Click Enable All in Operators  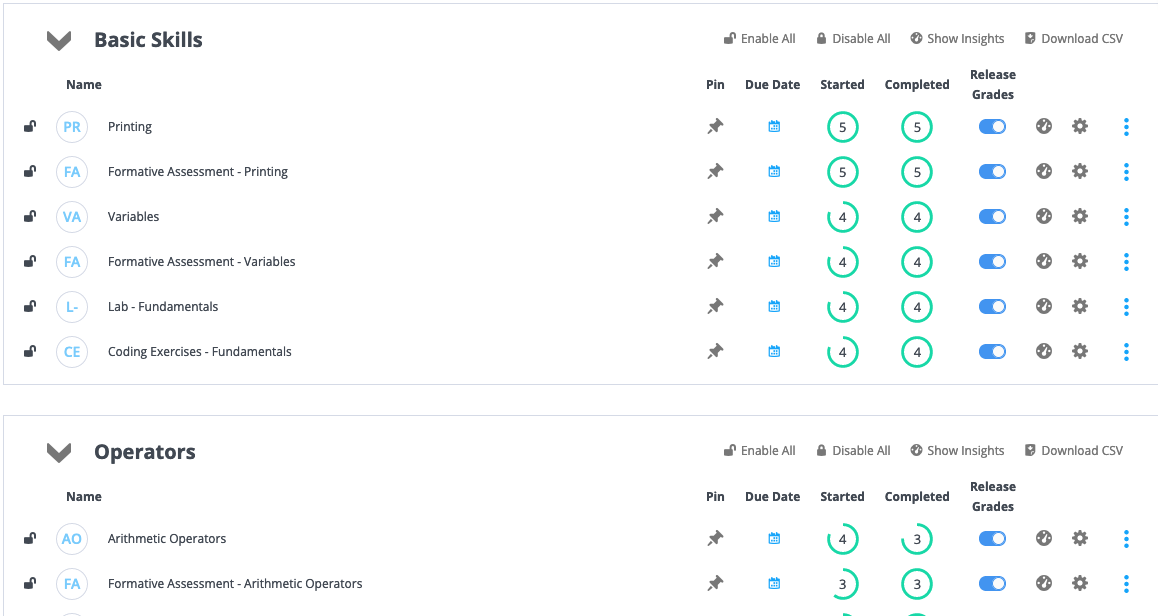click(759, 451)
